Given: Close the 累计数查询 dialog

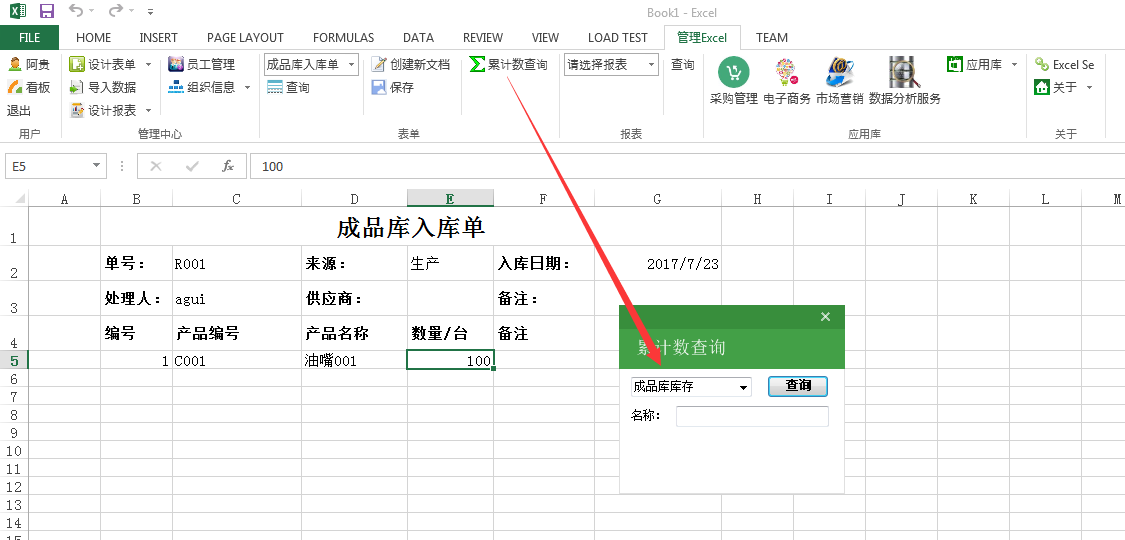Looking at the screenshot, I should [825, 316].
